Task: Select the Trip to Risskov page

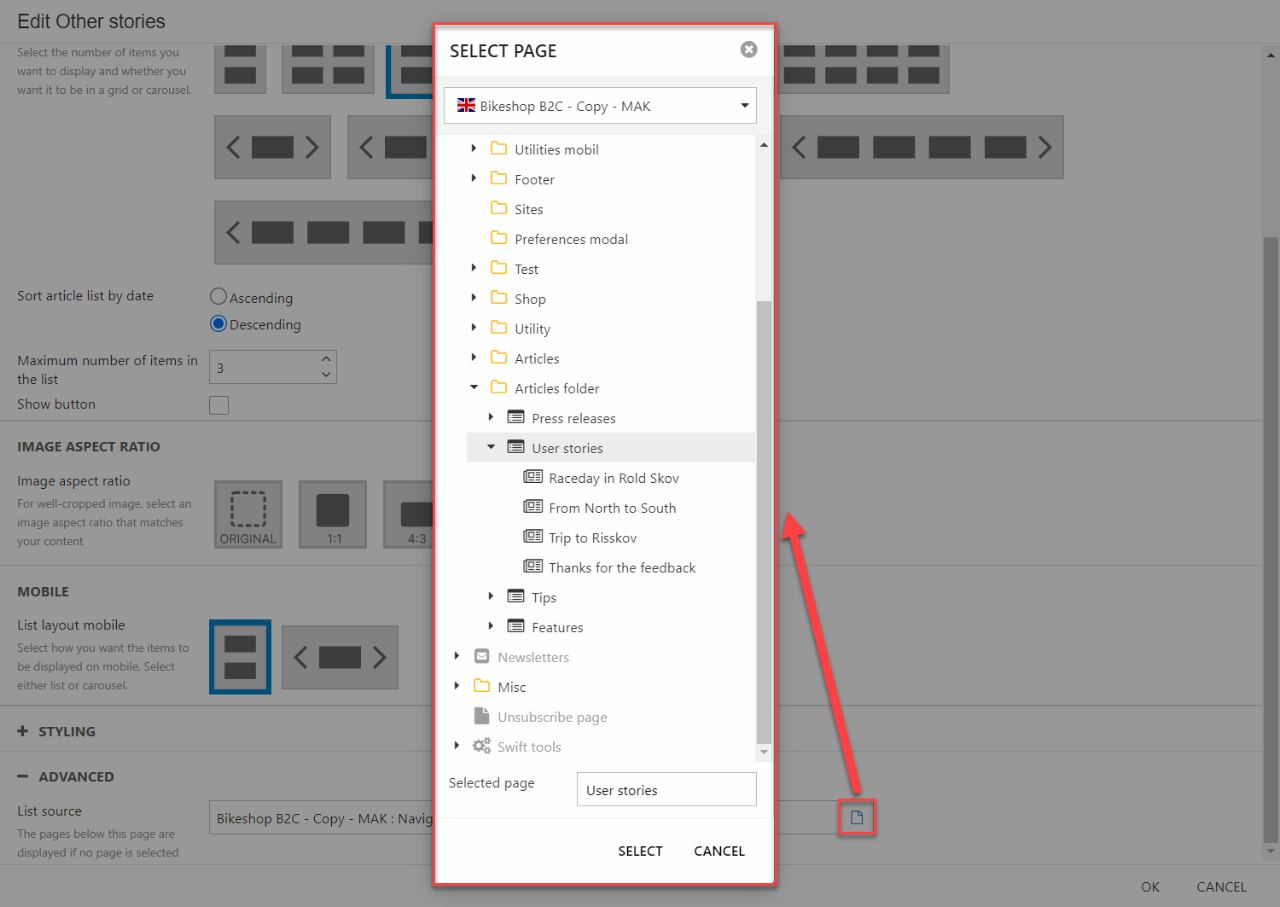Action: (592, 538)
